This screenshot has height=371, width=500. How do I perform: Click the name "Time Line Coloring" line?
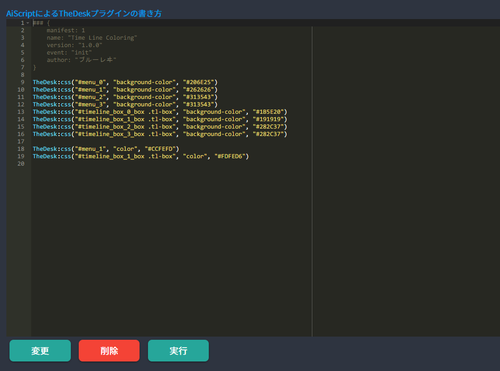[92, 38]
